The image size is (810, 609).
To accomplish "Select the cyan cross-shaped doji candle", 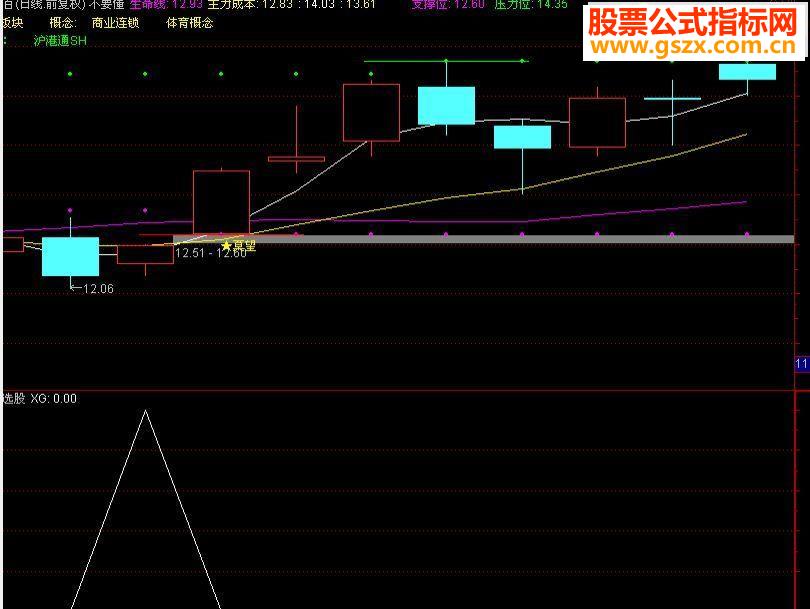I will click(x=672, y=99).
